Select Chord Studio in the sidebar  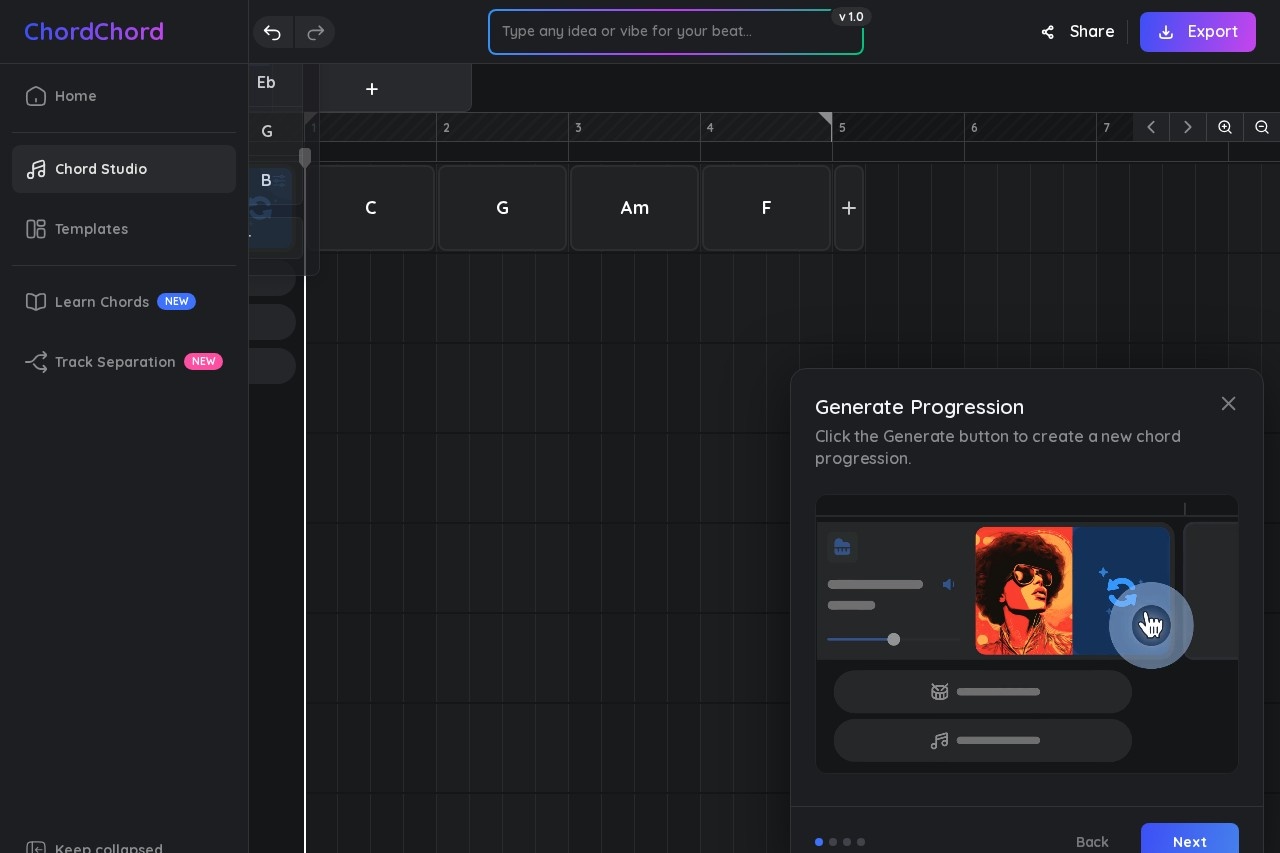[124, 169]
